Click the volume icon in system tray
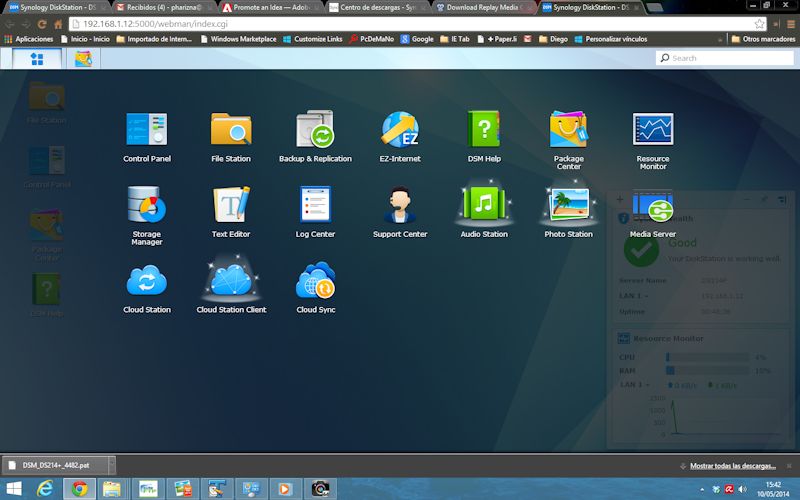Screen dimensions: 800x500 pos(742,489)
